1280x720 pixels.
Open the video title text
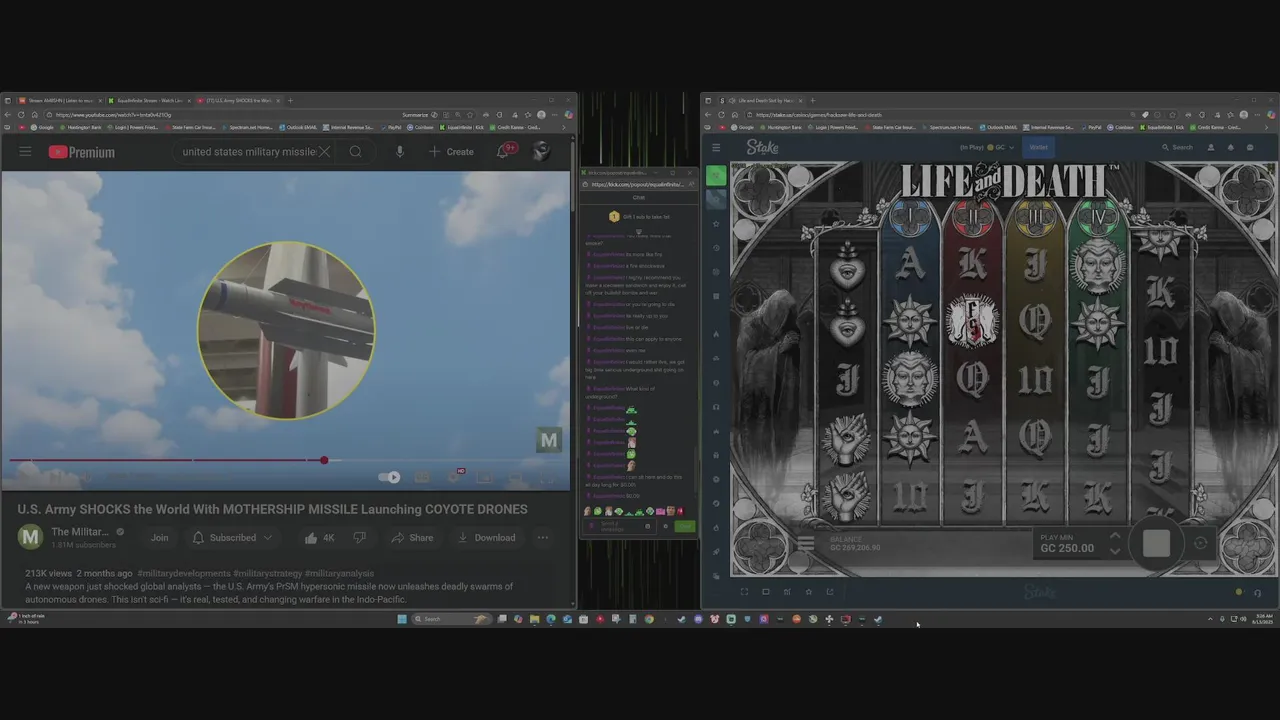click(272, 509)
